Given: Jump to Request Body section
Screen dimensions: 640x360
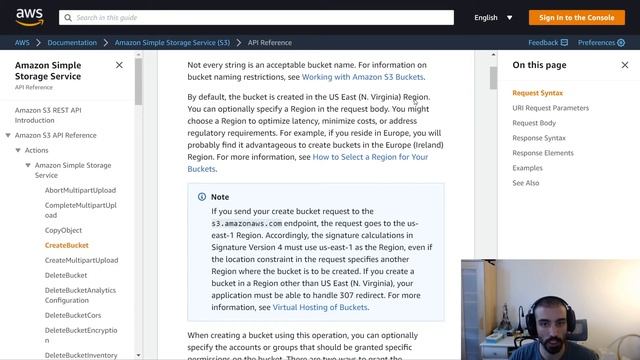Looking at the screenshot, I should [x=534, y=123].
